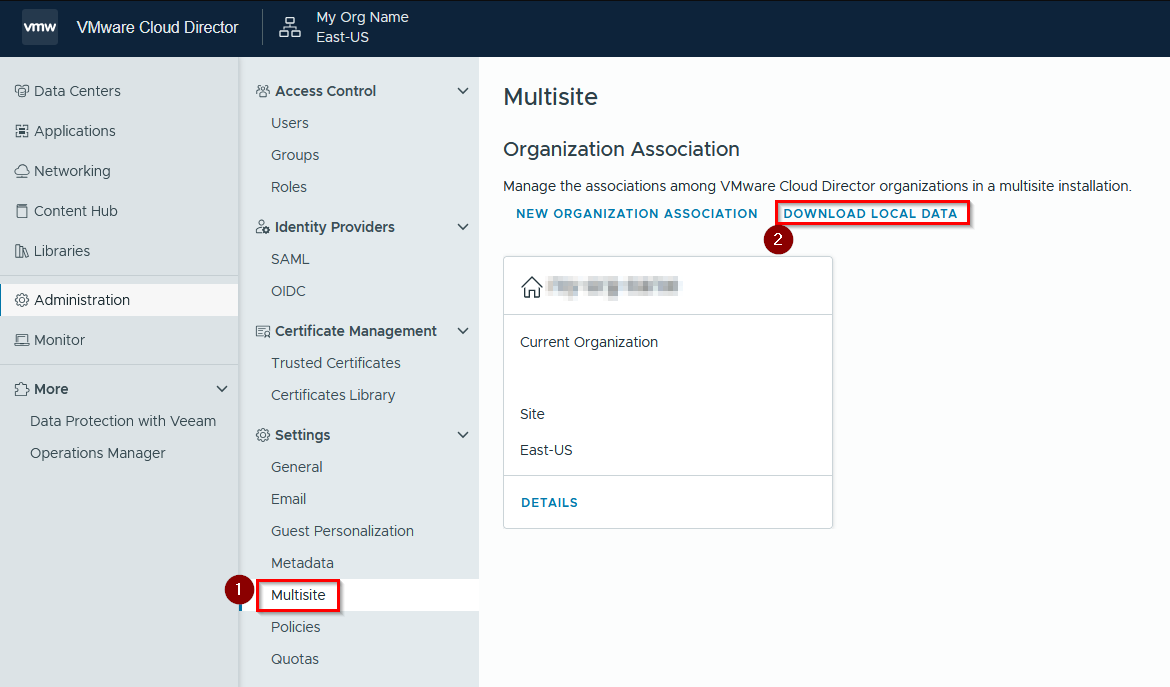
Task: Open Quotas settings
Action: [x=295, y=659]
